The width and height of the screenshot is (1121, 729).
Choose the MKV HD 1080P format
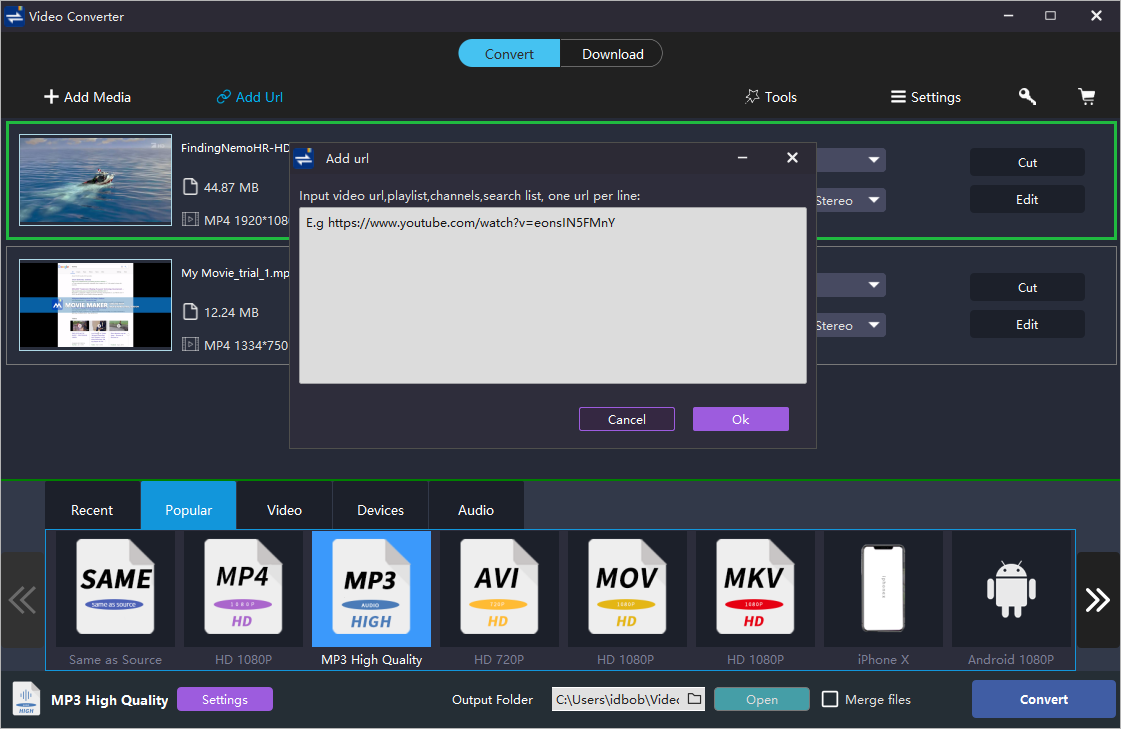coord(755,587)
